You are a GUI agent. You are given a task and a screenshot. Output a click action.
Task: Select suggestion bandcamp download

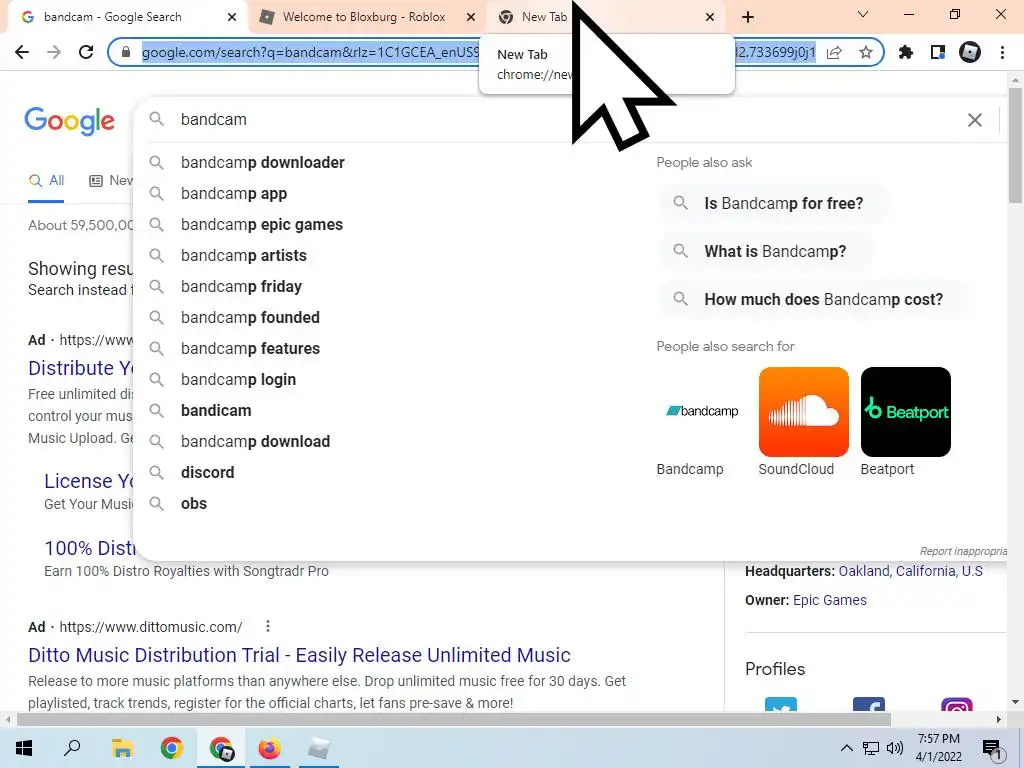255,441
